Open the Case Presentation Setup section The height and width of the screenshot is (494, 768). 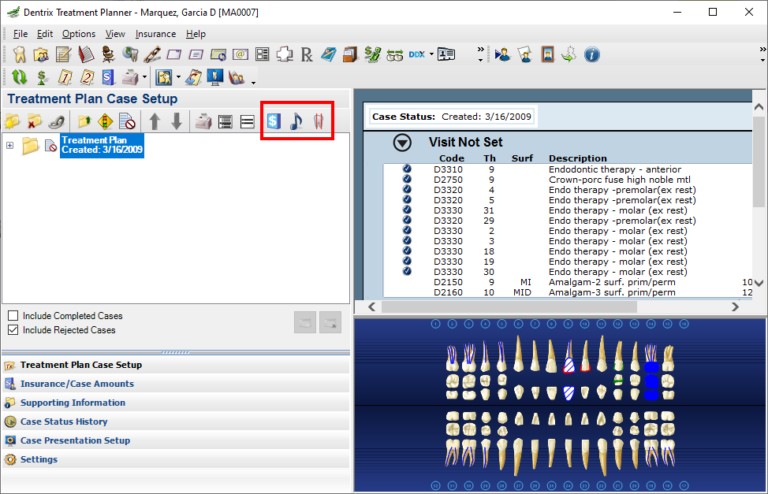75,441
